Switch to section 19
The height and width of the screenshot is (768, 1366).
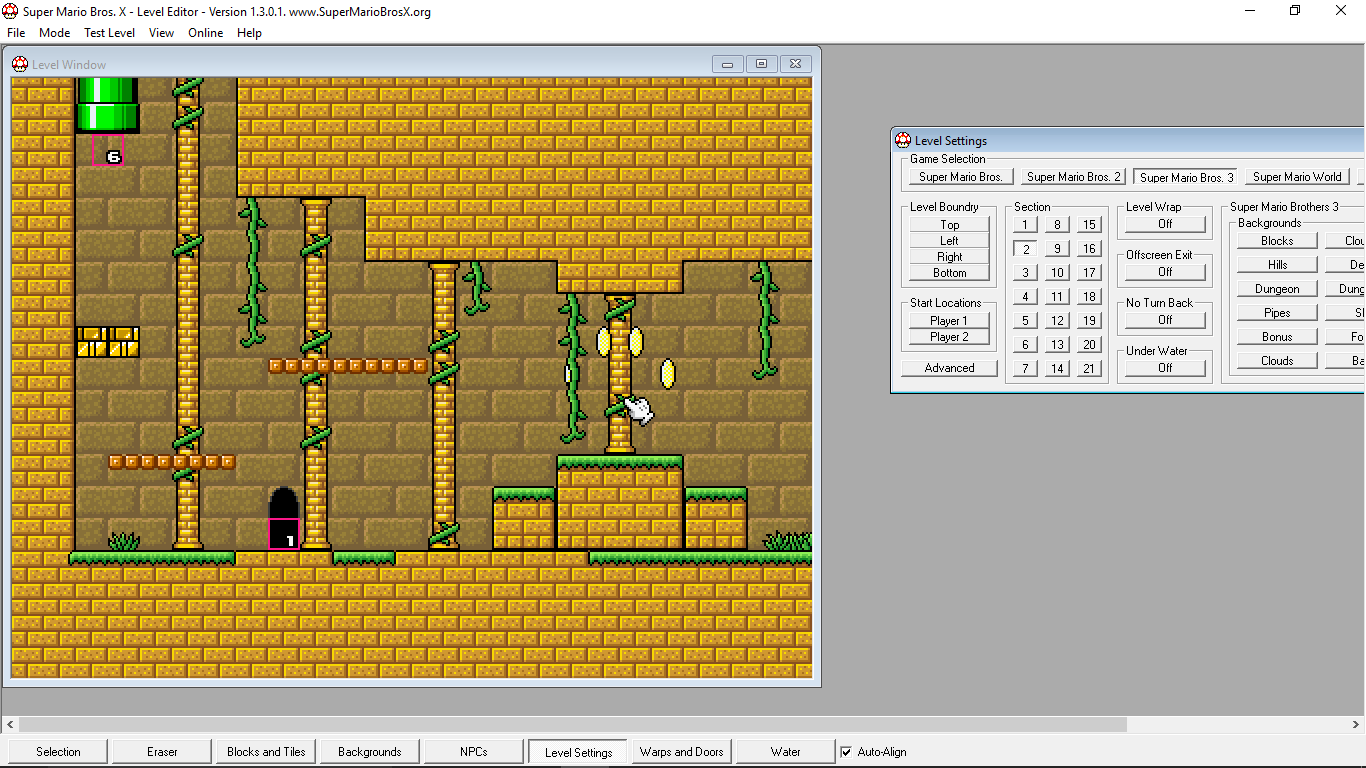coord(1089,321)
